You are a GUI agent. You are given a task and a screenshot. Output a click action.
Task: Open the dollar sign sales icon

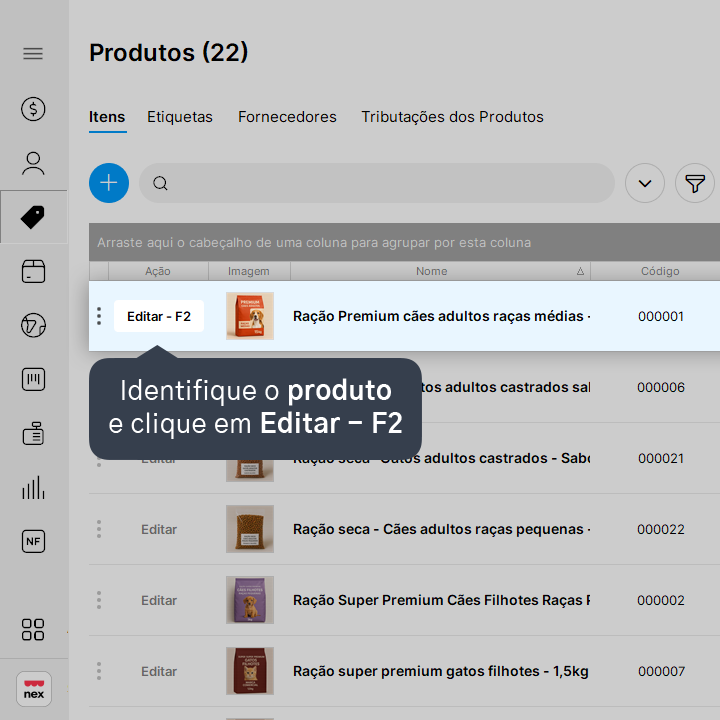click(x=33, y=109)
